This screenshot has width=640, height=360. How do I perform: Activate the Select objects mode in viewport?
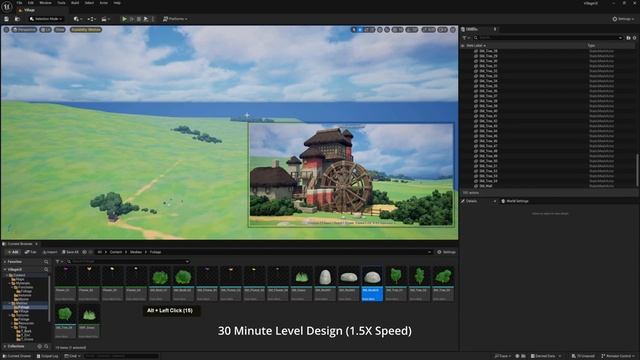(x=354, y=30)
